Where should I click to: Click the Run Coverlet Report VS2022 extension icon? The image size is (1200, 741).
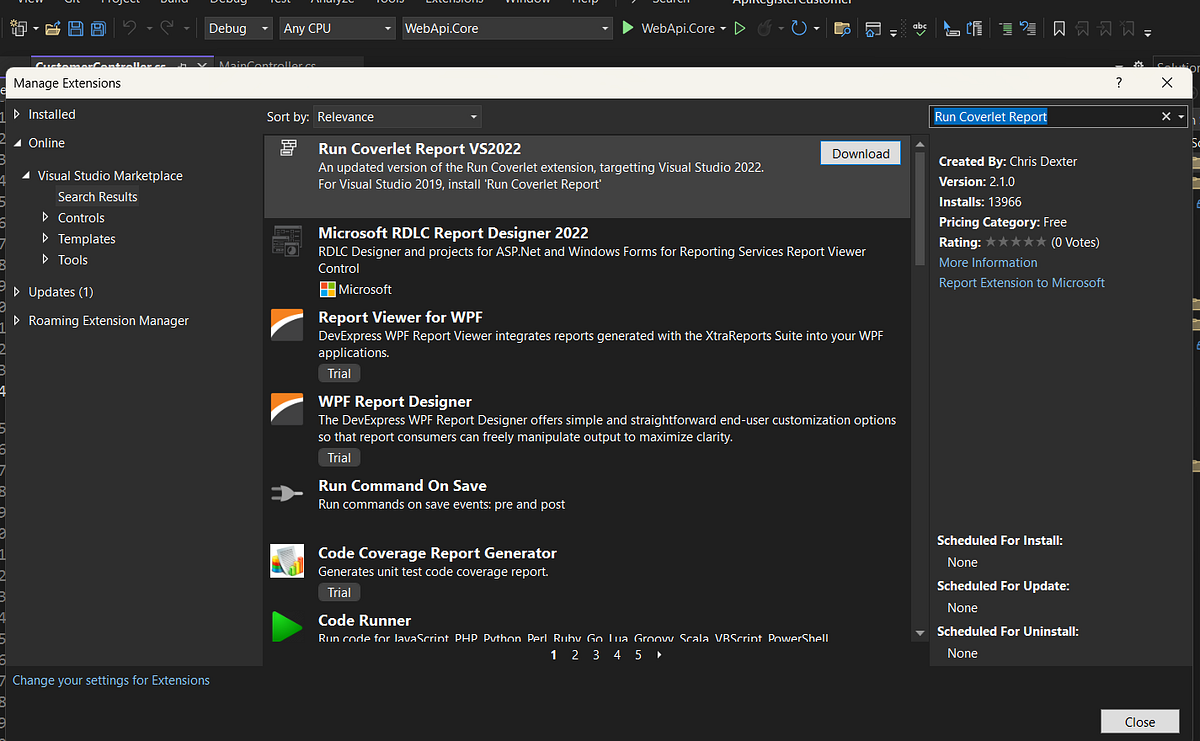tap(288, 148)
